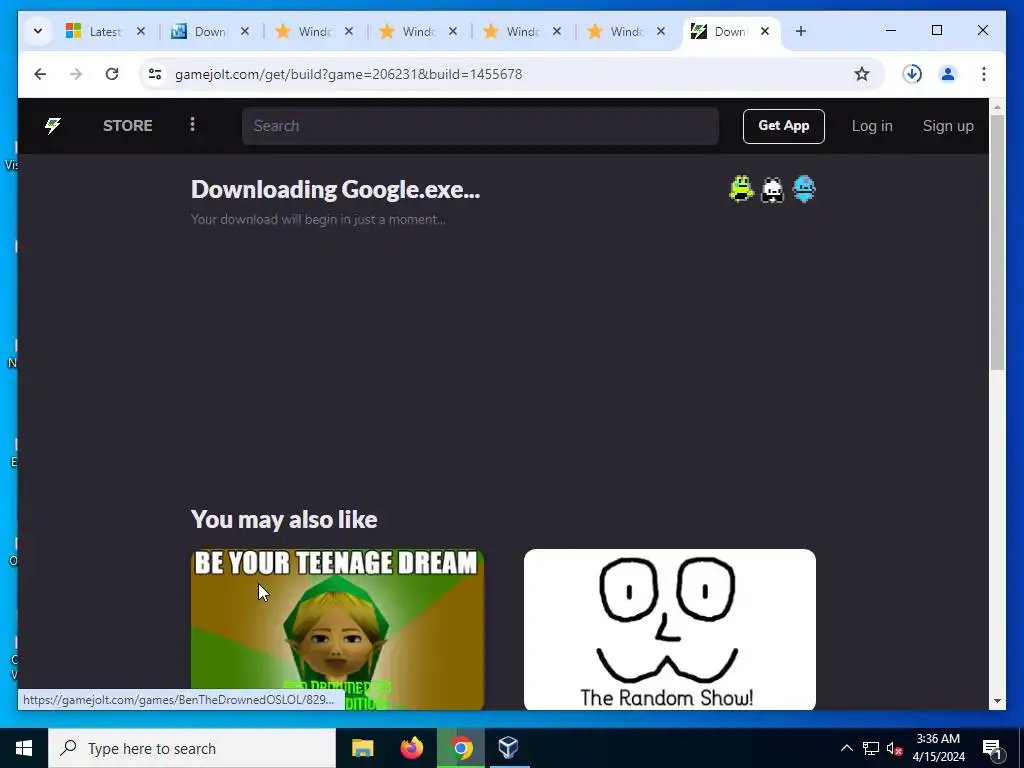The image size is (1024, 768).
Task: Open the Chrome profile icon
Action: [948, 74]
